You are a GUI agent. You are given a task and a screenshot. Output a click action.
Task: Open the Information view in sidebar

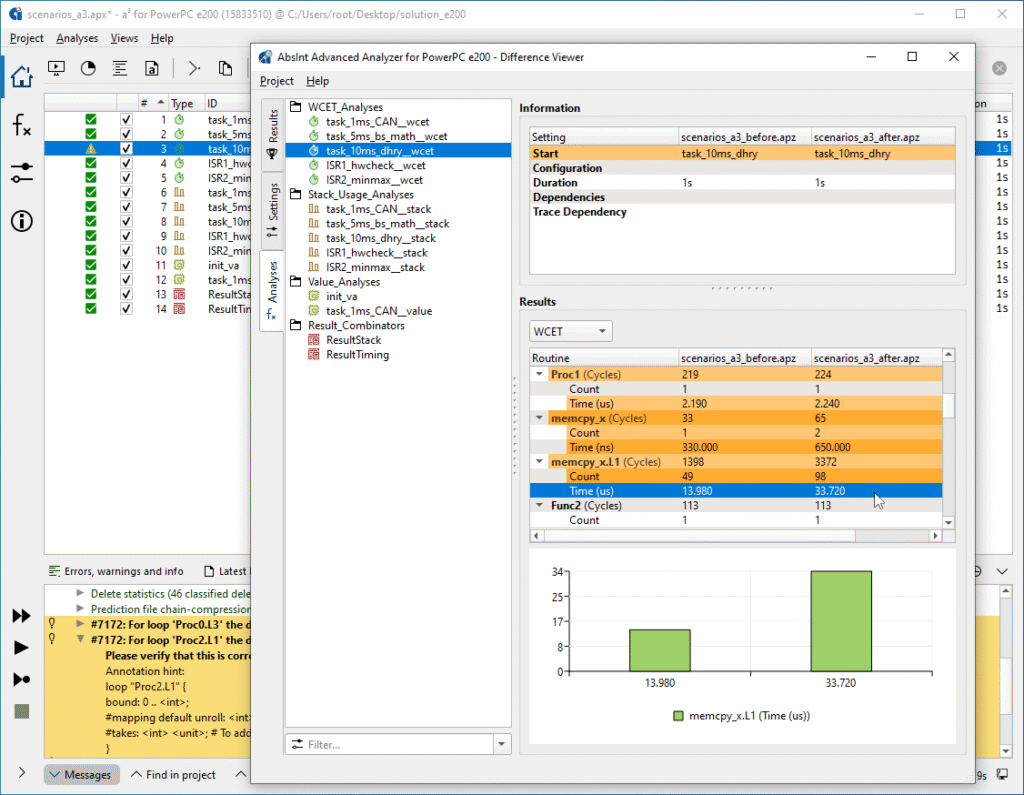[22, 221]
